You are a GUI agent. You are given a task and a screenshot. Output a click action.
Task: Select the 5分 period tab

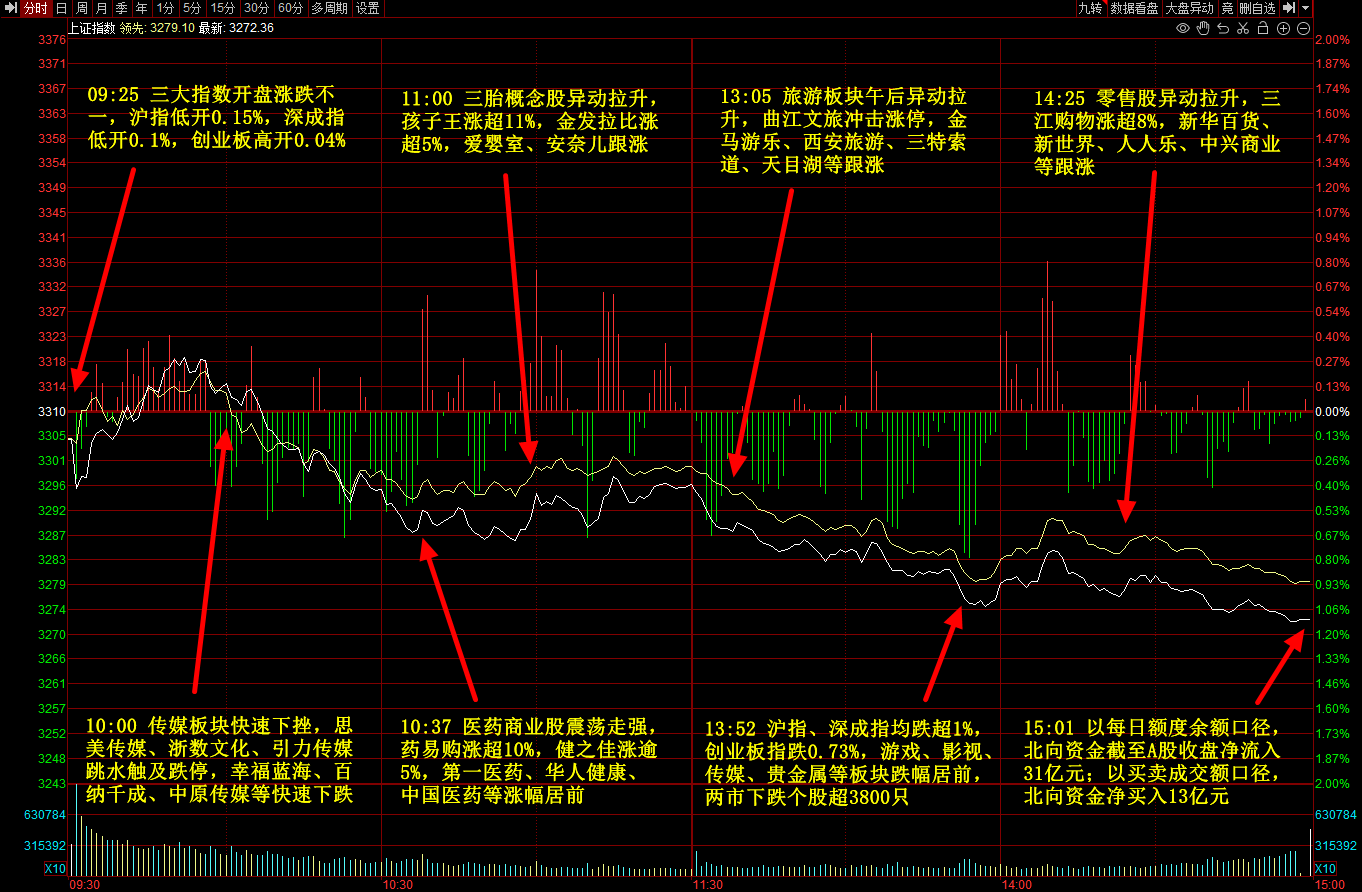(191, 8)
